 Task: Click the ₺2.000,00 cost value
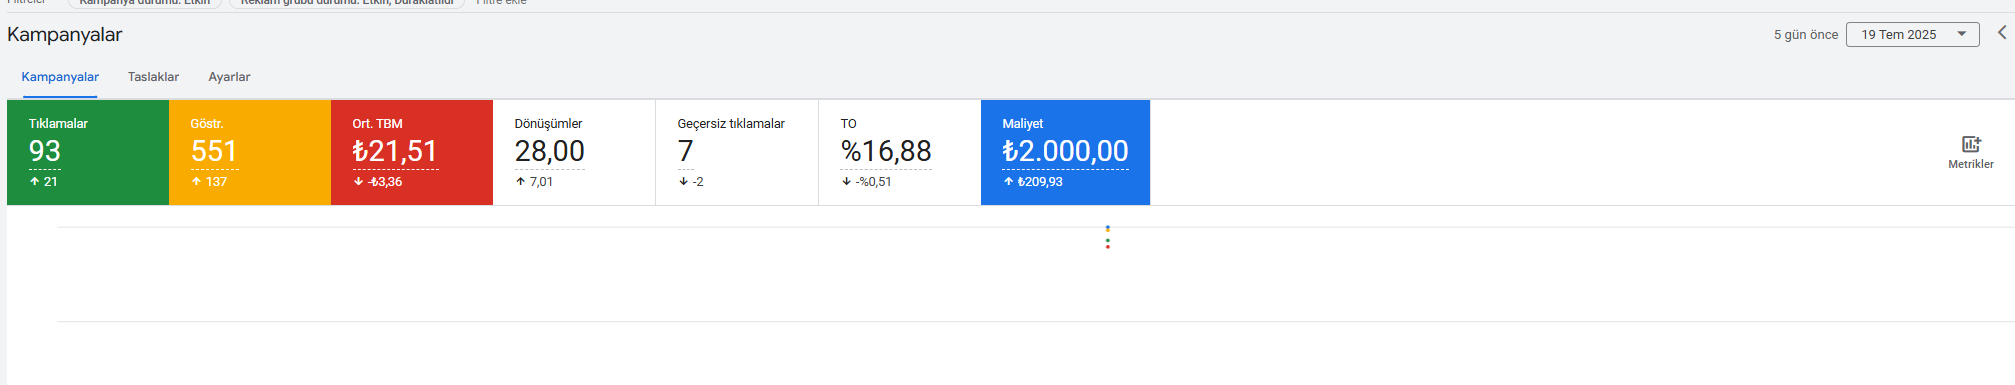1065,151
